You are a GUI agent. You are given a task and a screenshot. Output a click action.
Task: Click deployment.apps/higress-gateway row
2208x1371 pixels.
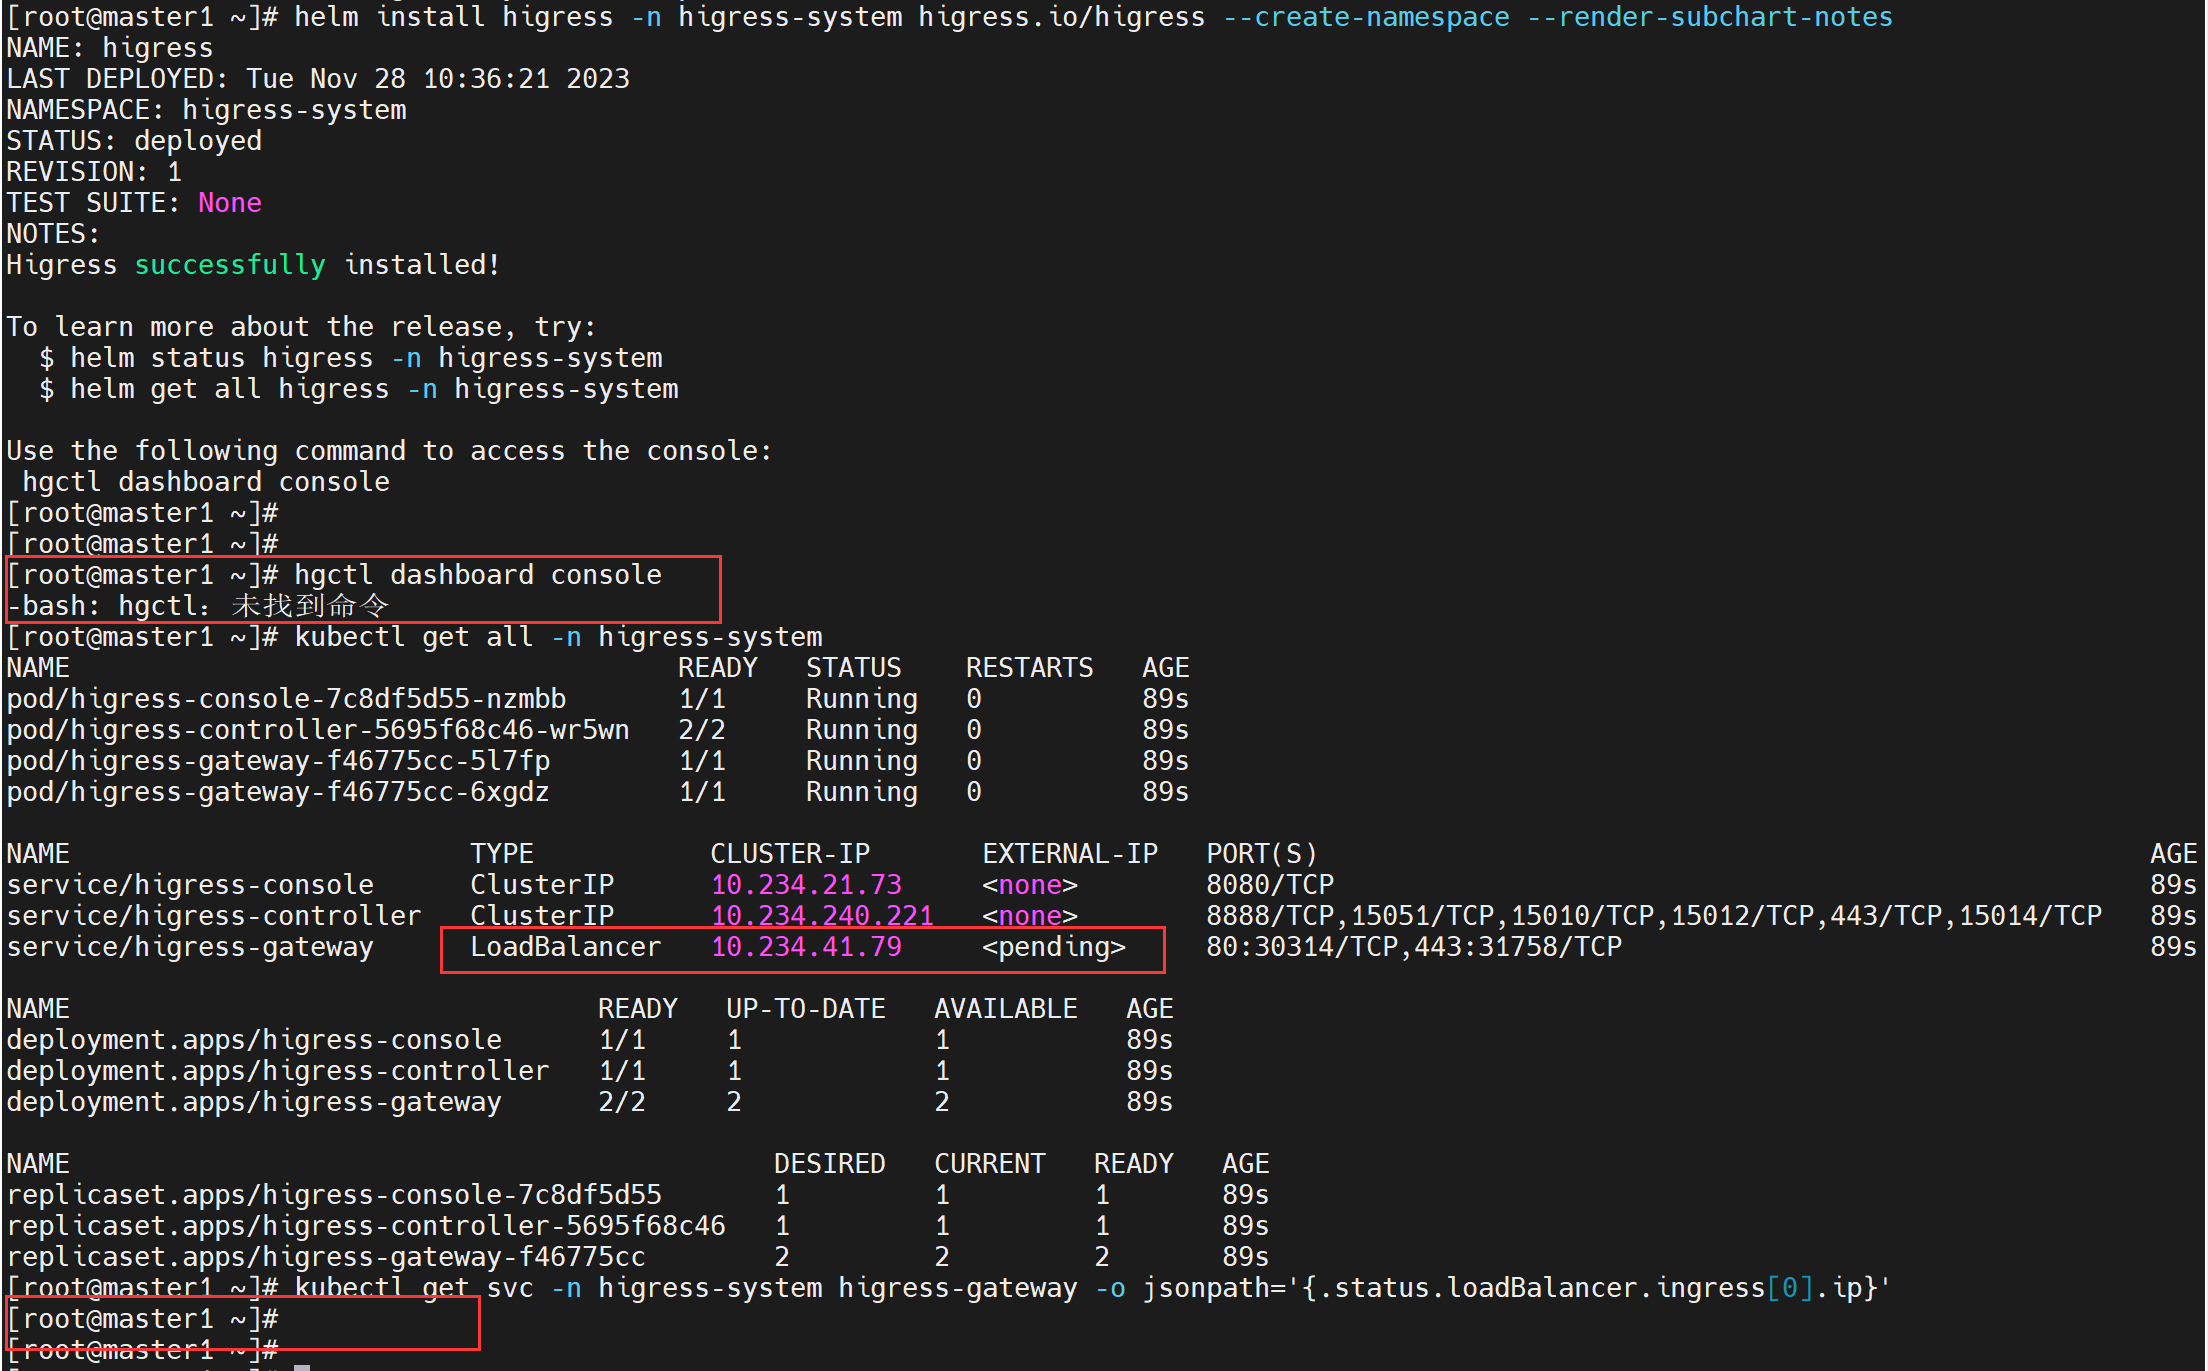tap(254, 1102)
